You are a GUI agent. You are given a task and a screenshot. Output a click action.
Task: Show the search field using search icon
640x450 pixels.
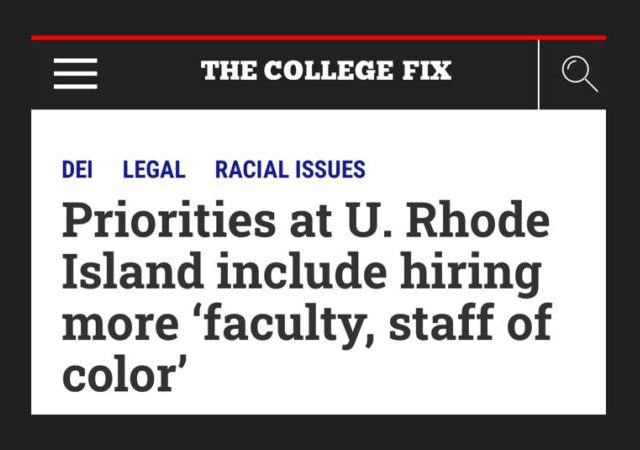tap(580, 74)
